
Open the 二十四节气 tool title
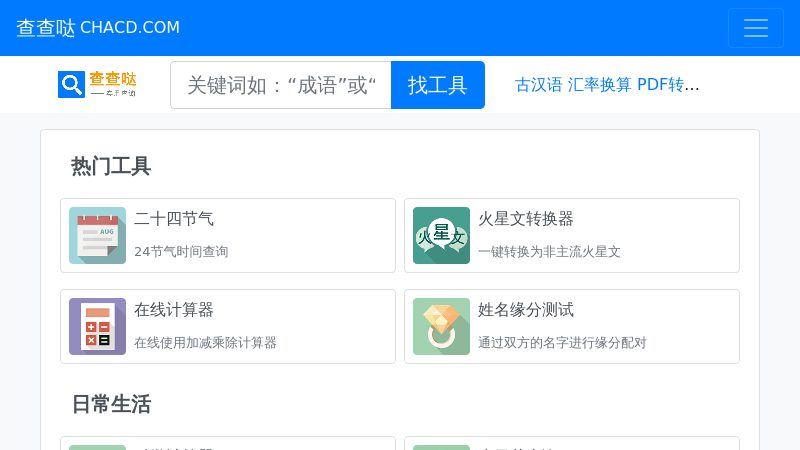tap(174, 219)
